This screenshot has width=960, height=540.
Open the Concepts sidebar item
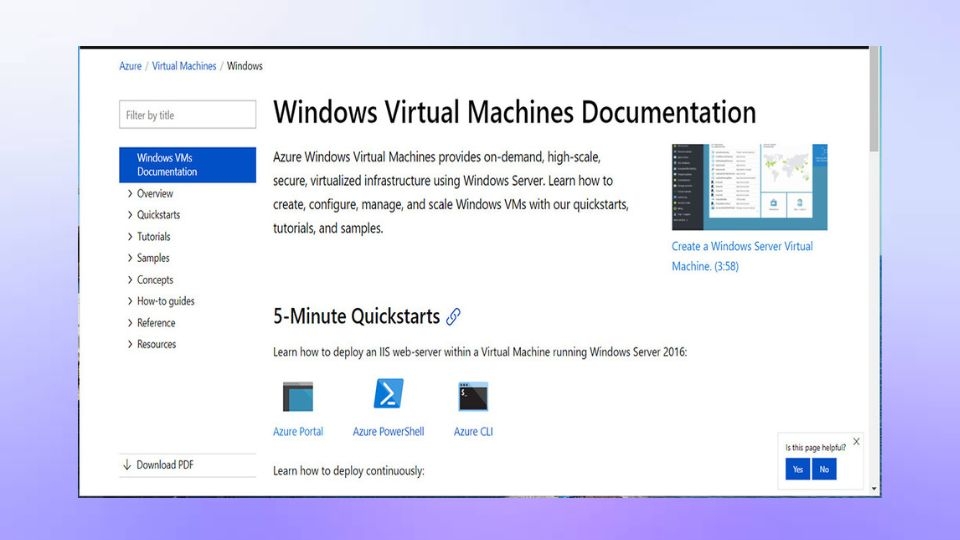coord(155,280)
